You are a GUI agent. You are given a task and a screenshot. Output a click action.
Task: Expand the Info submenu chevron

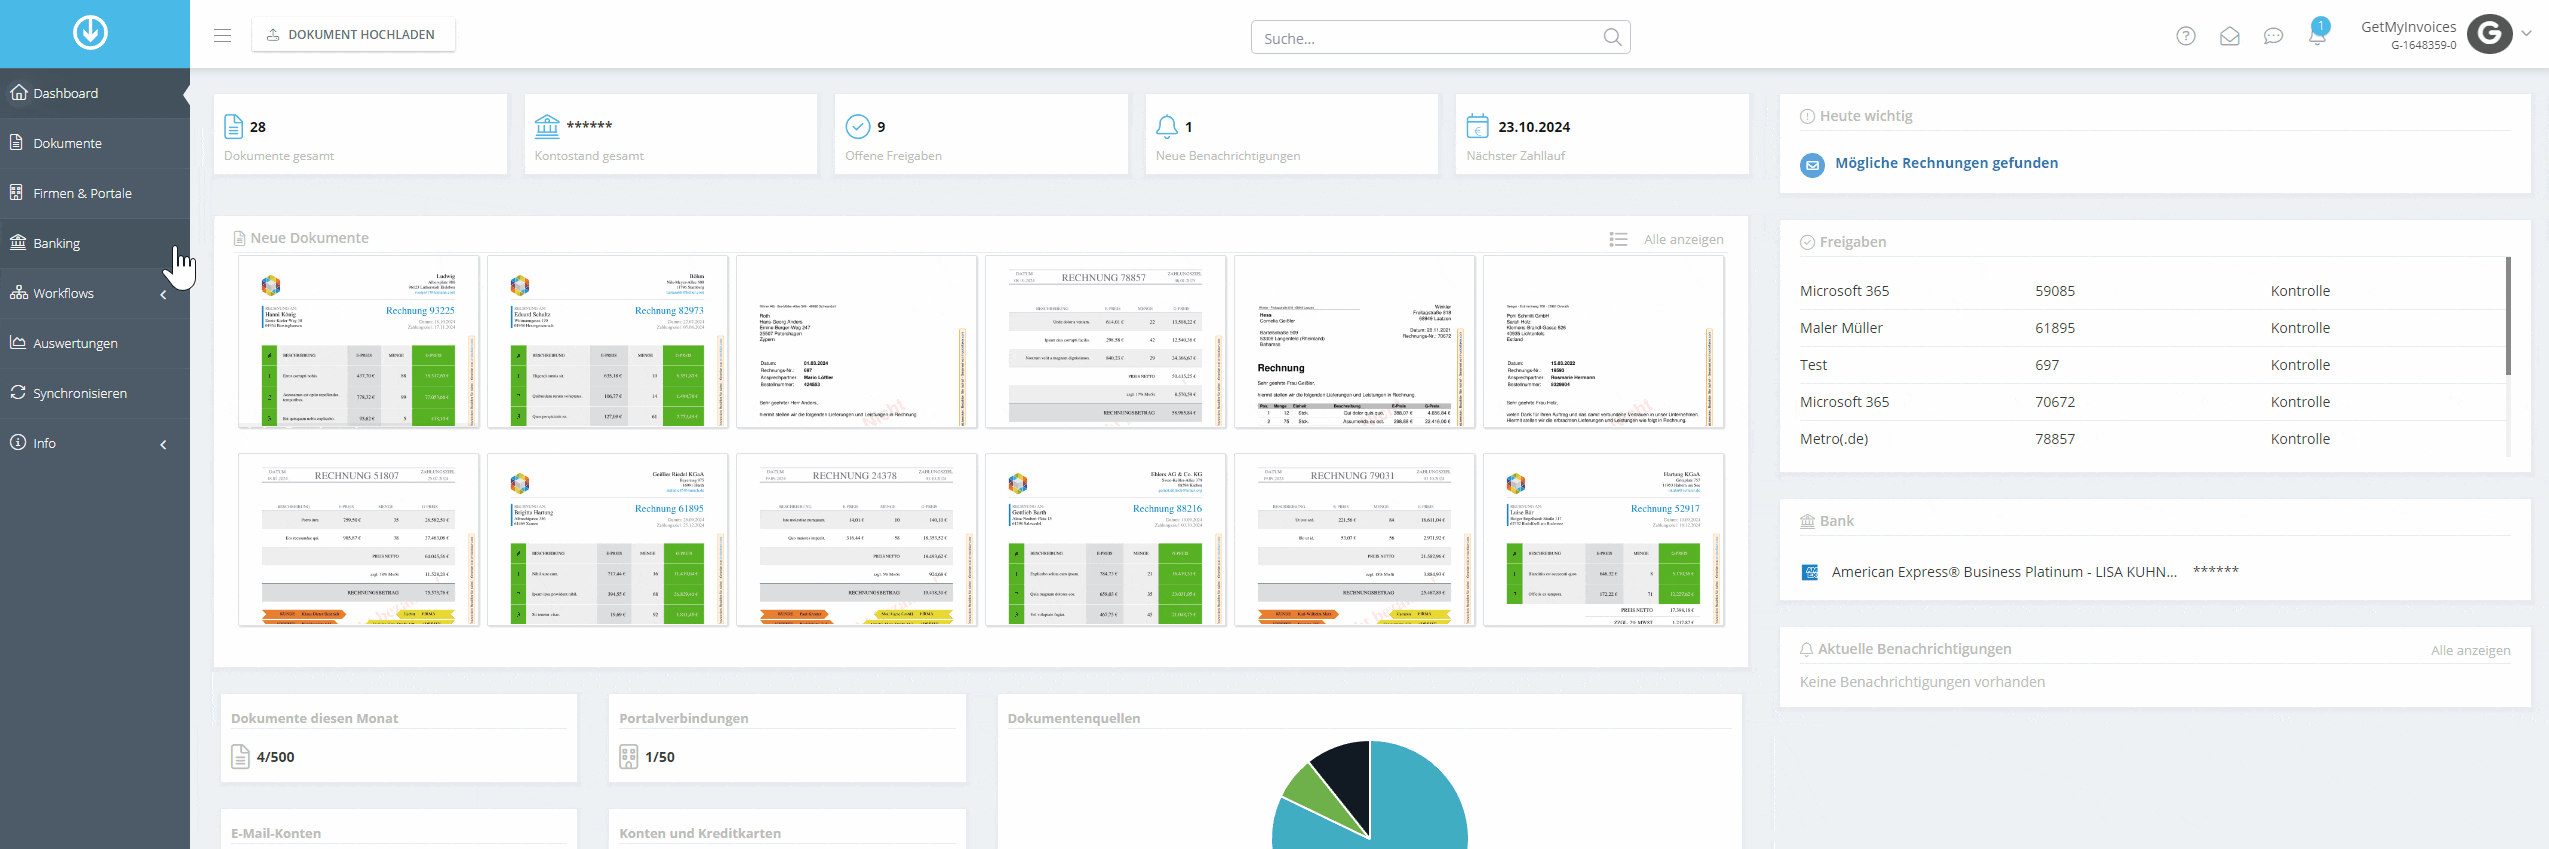click(163, 444)
